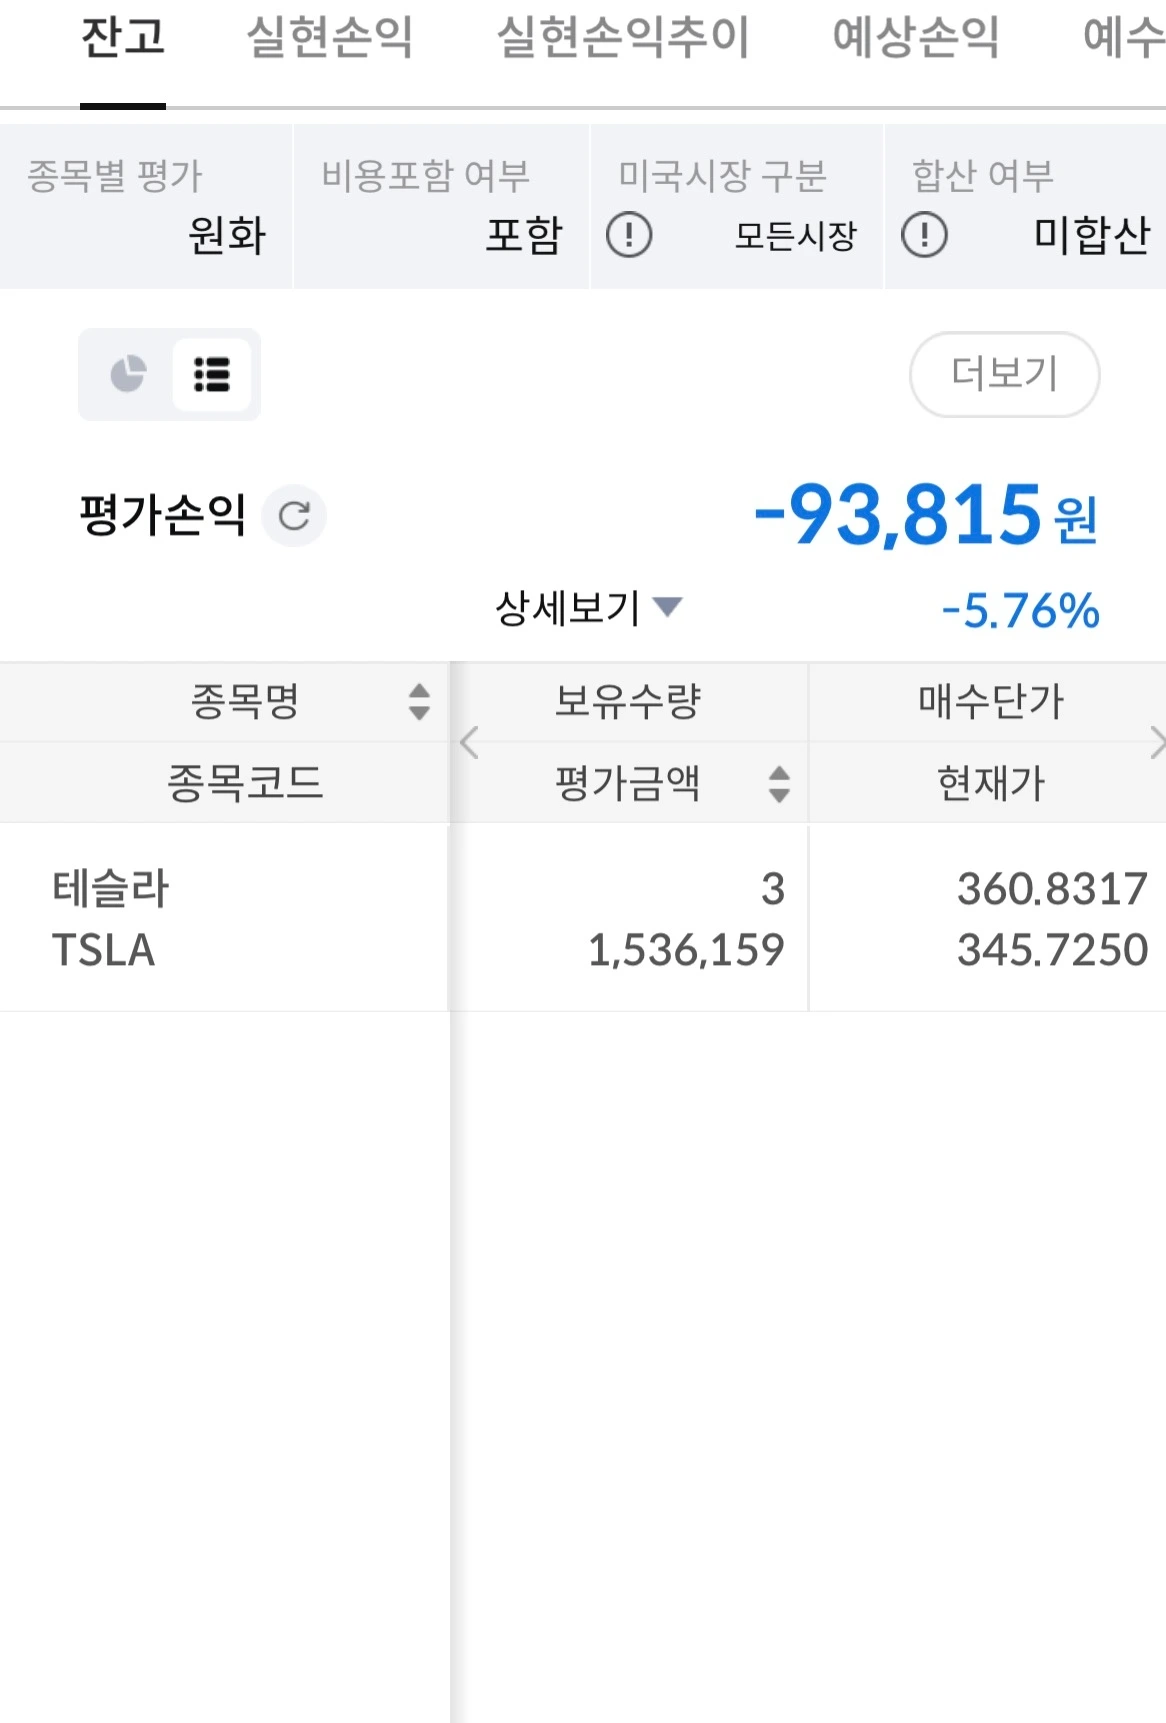Open the 잔고 tab

click(123, 38)
